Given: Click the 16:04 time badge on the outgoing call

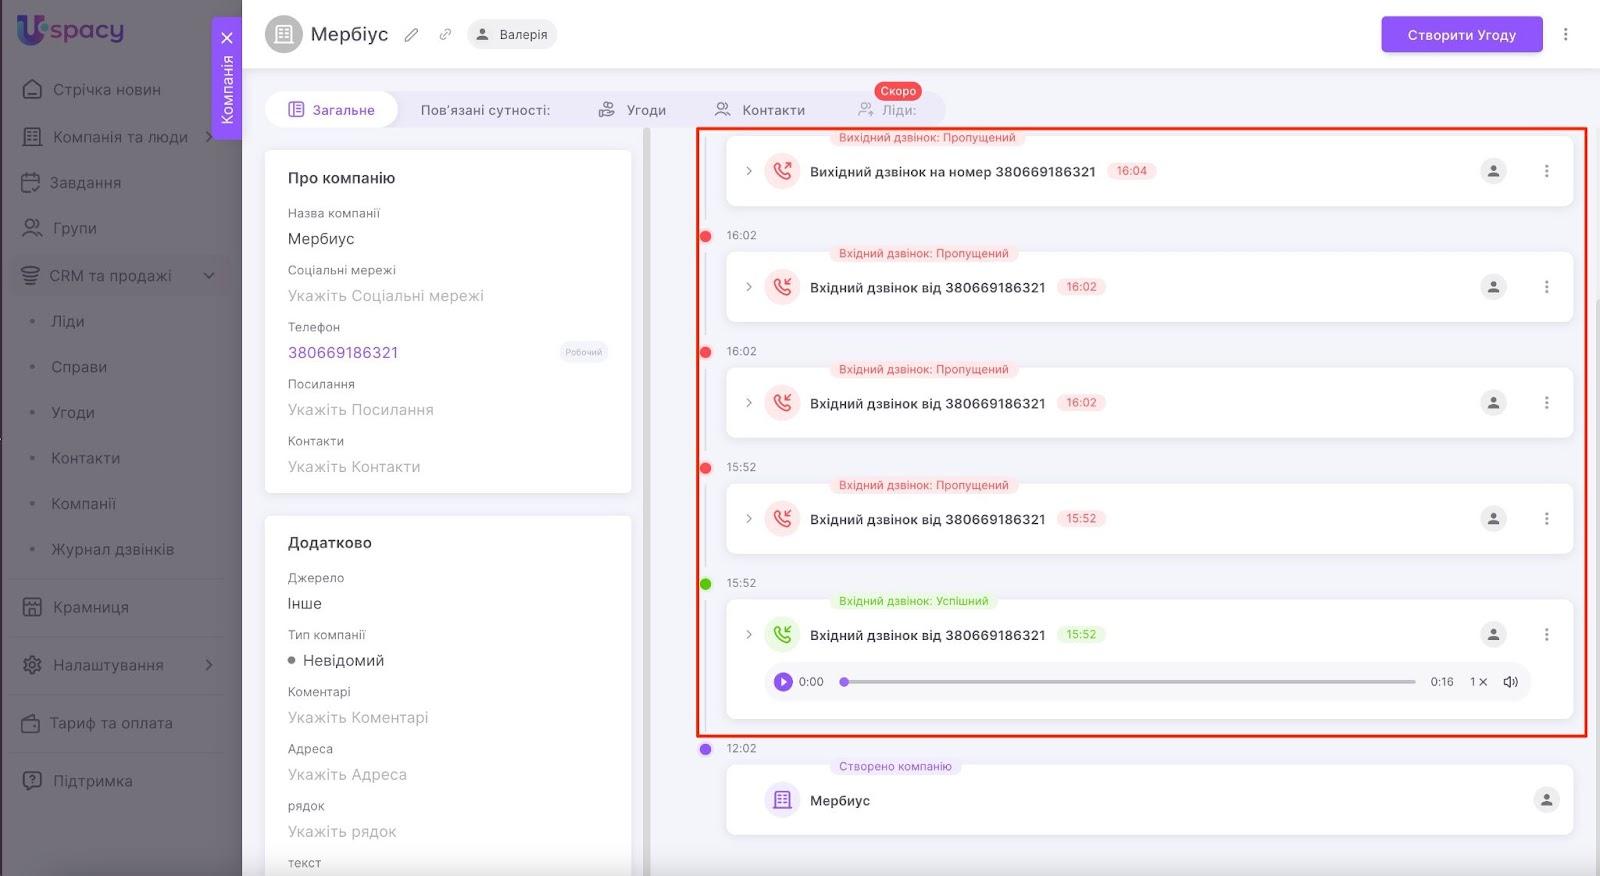Looking at the screenshot, I should 1132,171.
